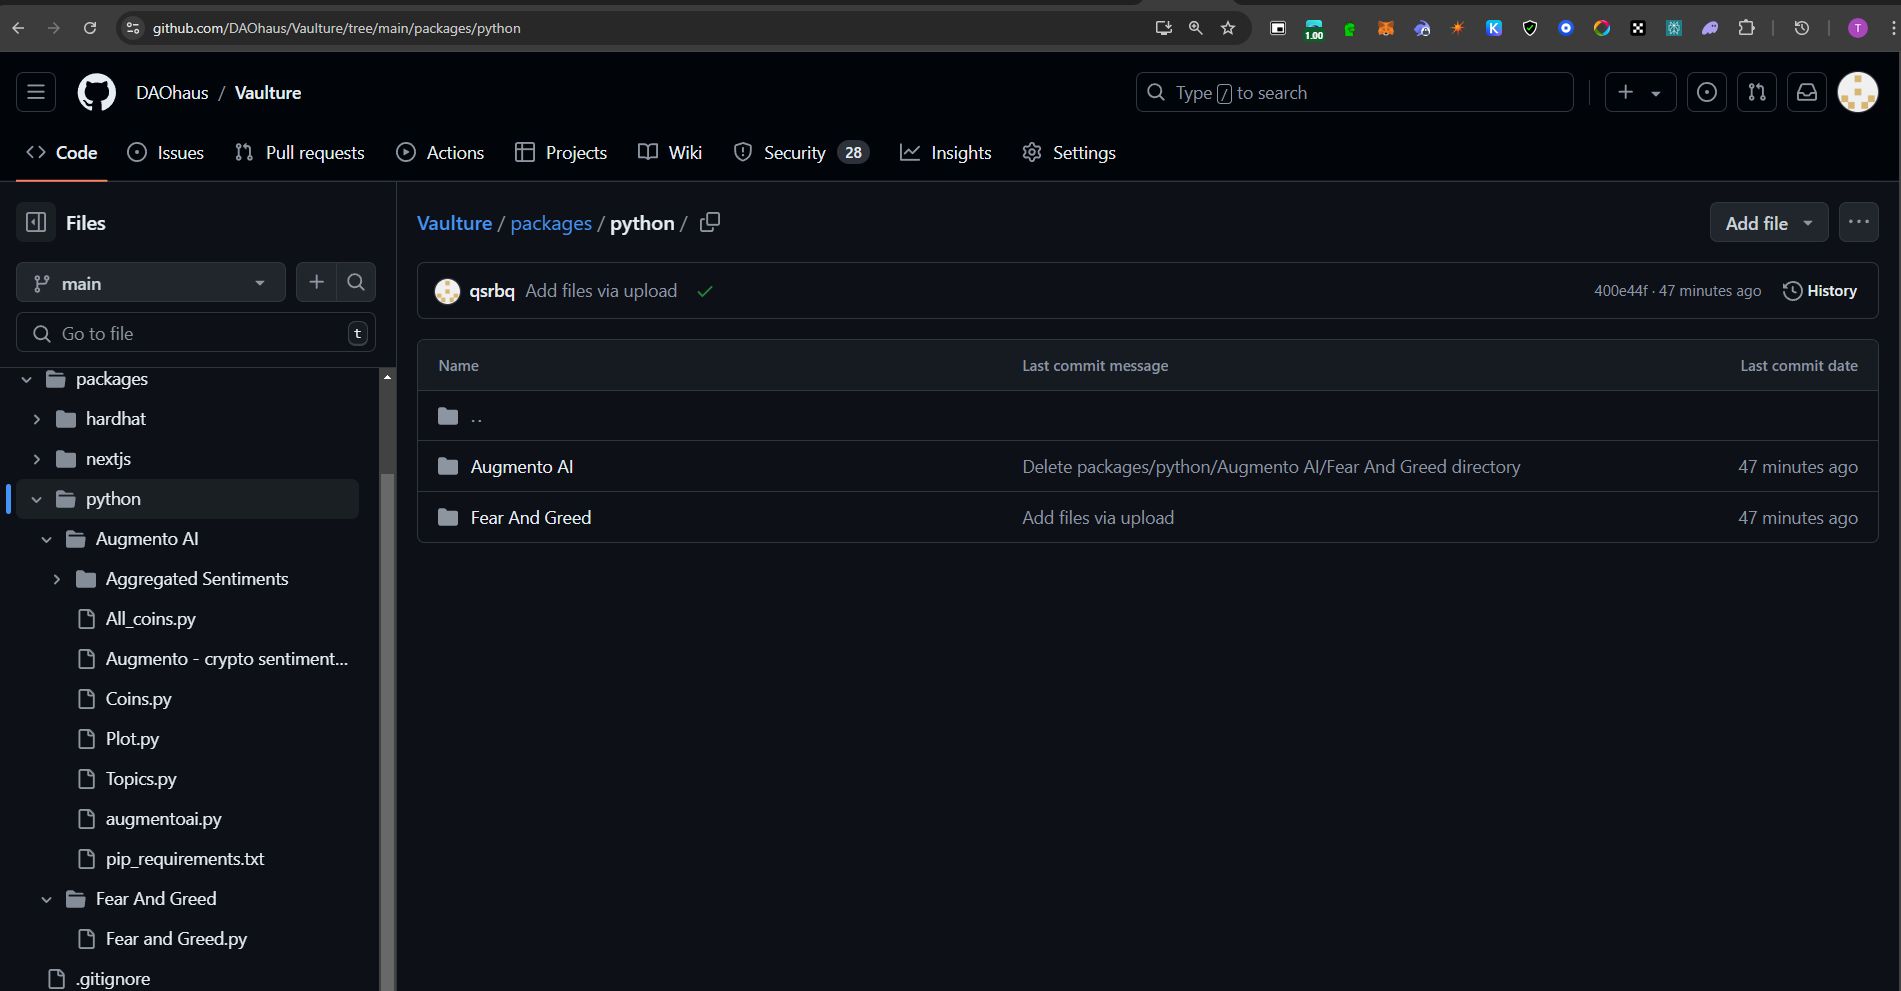1901x991 pixels.
Task: Open All_coins.py in the file tree
Action: (151, 619)
